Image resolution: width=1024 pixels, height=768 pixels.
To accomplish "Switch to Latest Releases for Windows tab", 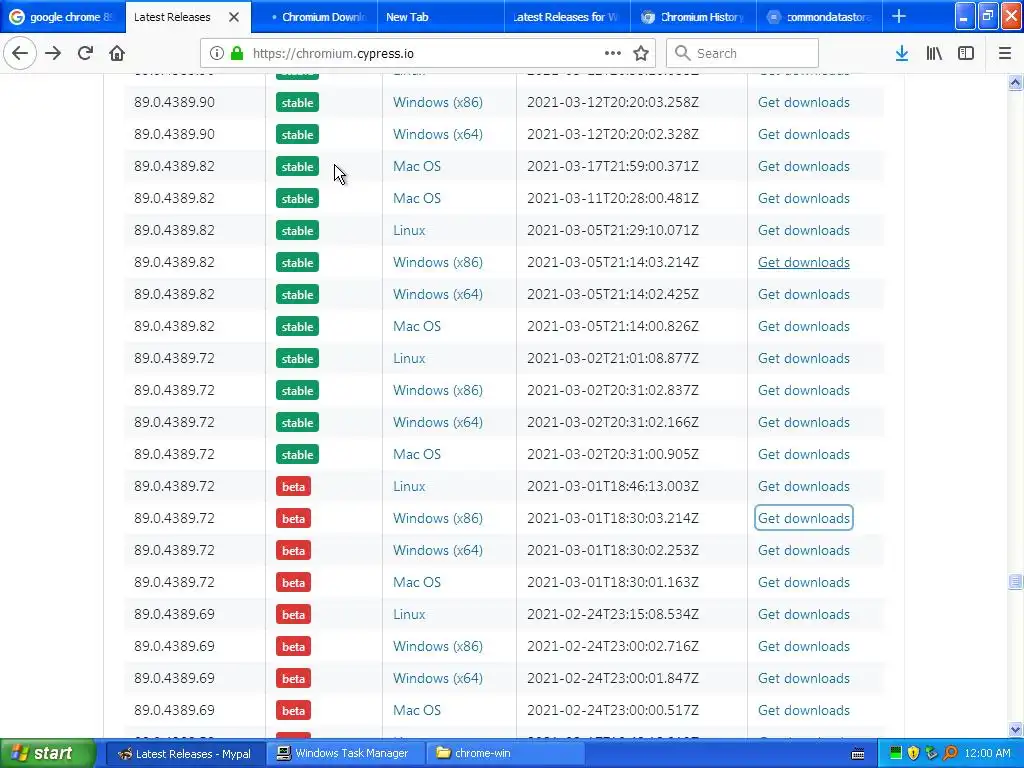I will [567, 17].
